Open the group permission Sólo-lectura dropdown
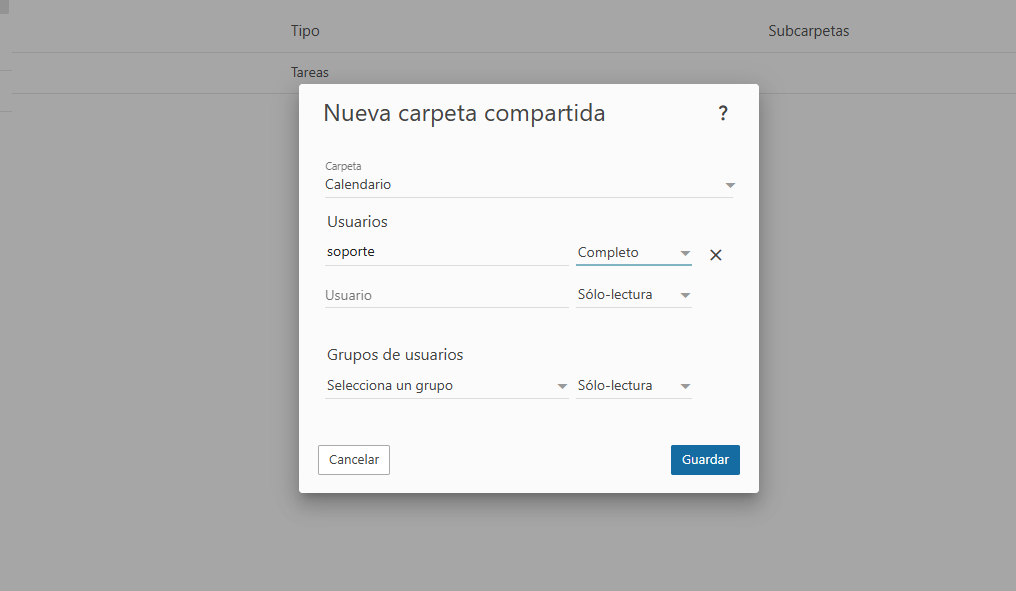Image resolution: width=1016 pixels, height=591 pixels. coord(634,386)
